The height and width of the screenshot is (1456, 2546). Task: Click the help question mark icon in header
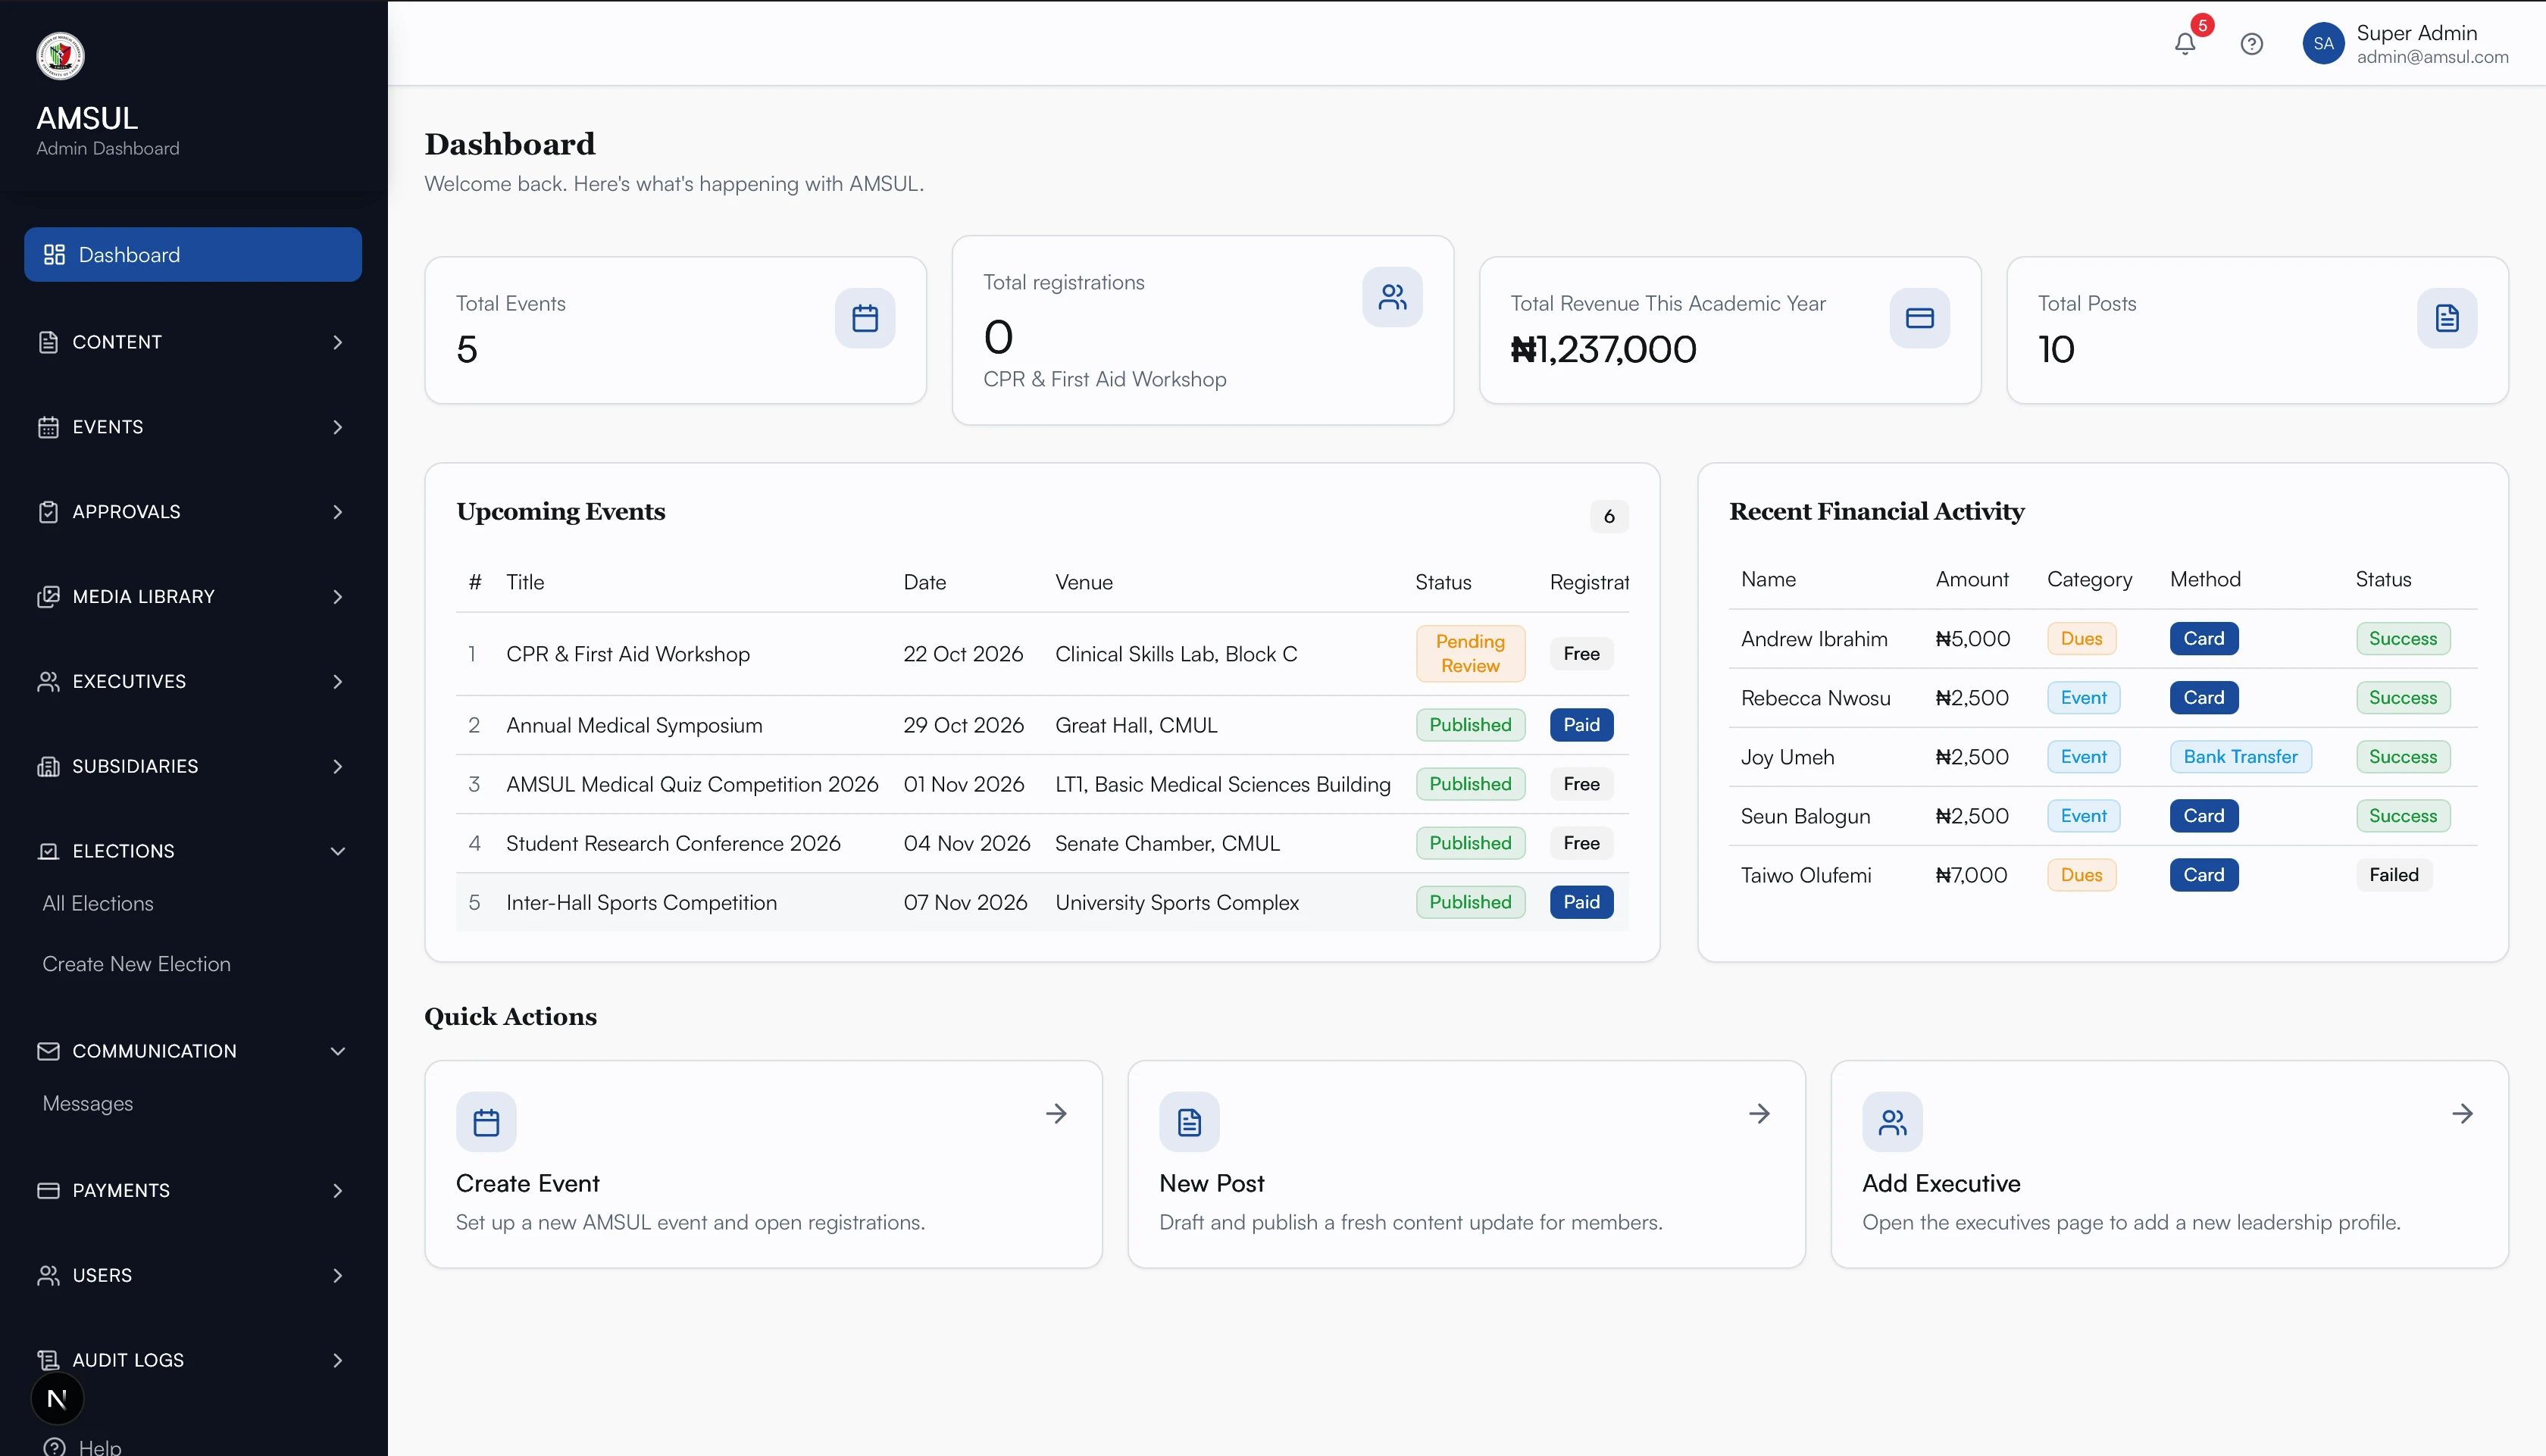pyautogui.click(x=2252, y=44)
